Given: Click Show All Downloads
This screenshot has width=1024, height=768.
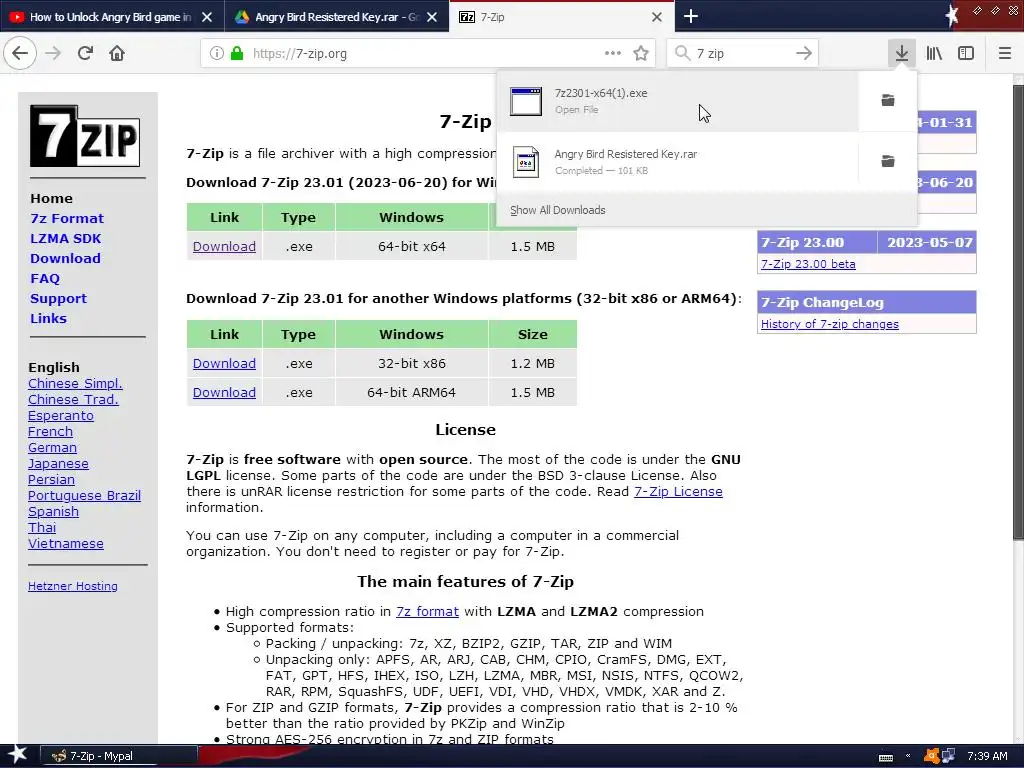Looking at the screenshot, I should click(x=558, y=210).
